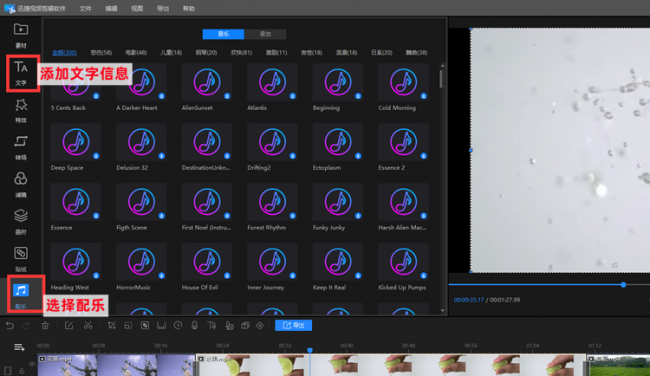The height and width of the screenshot is (376, 650).
Task: Toggle the video track lock icon
Action: pyautogui.click(x=22, y=370)
